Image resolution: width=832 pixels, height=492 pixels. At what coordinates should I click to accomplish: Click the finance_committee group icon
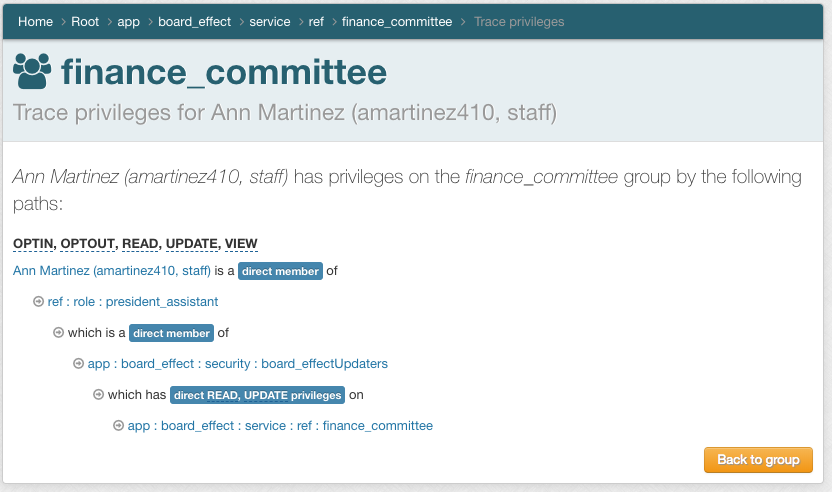coord(32,71)
